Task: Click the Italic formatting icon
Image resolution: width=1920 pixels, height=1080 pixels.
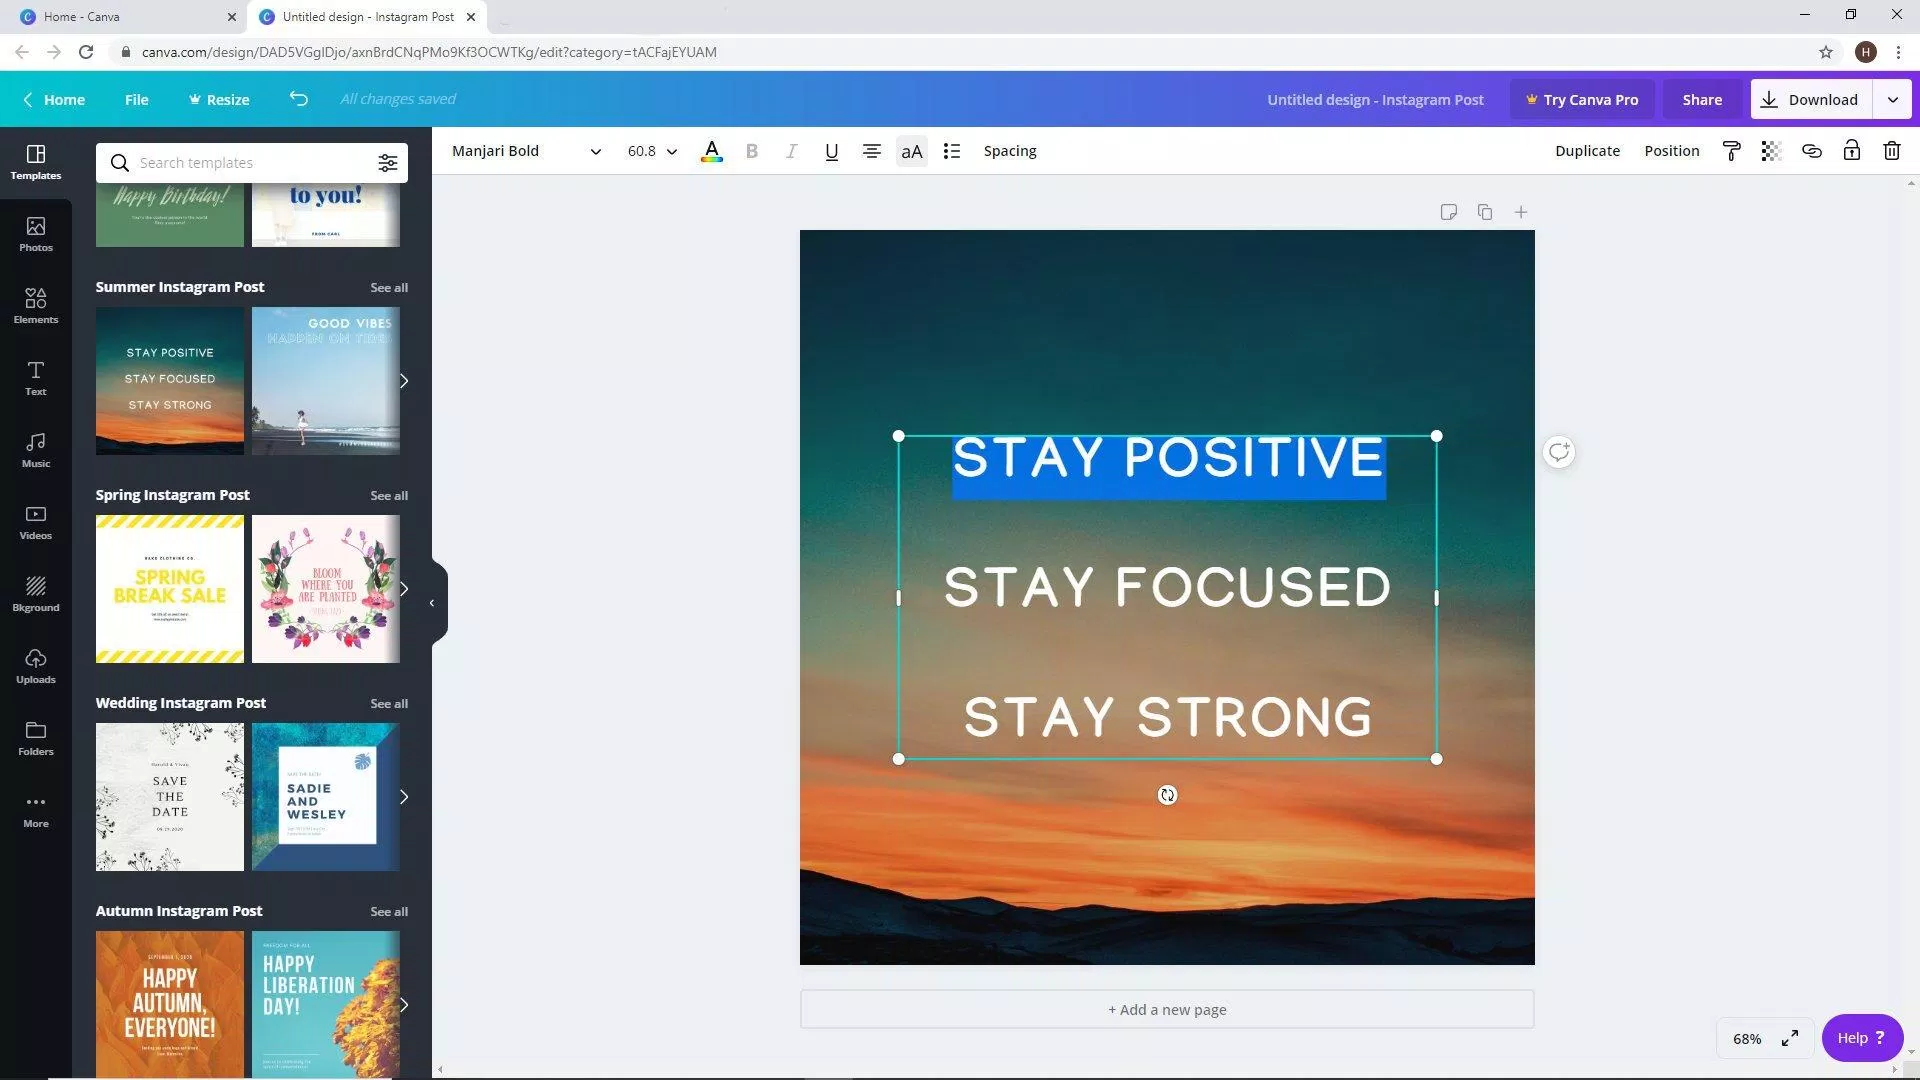Action: click(x=791, y=150)
